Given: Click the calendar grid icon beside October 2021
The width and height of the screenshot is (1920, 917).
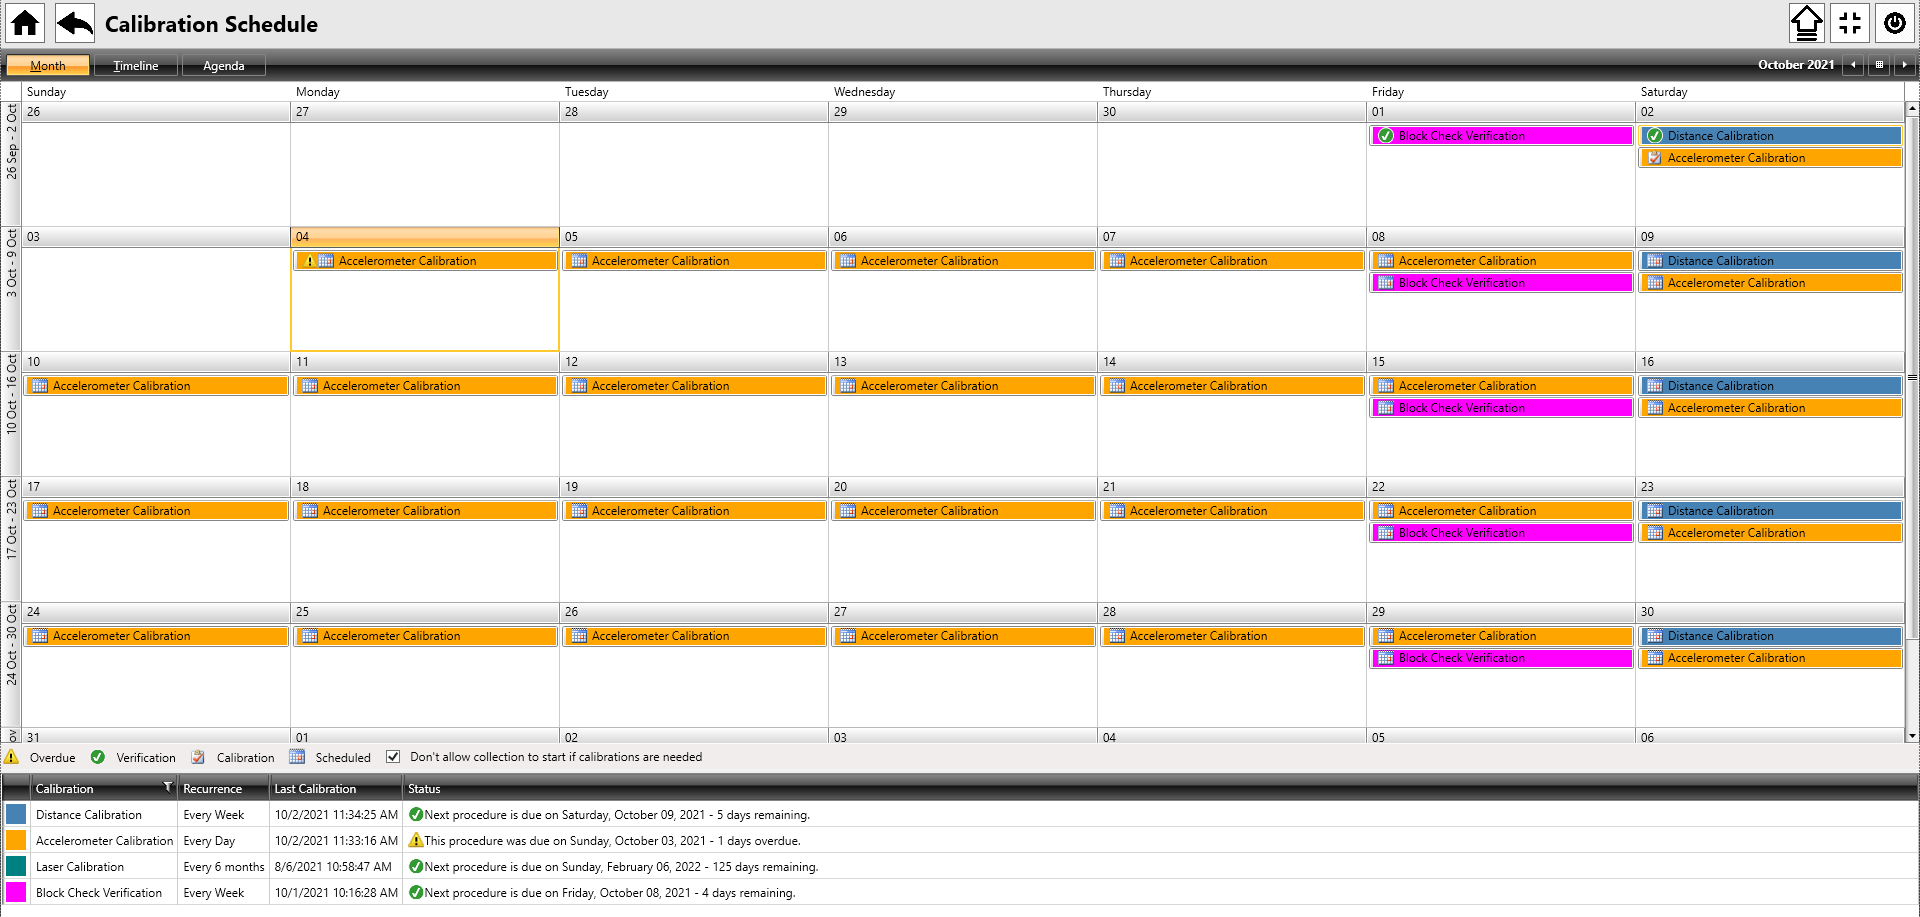Looking at the screenshot, I should (x=1879, y=65).
